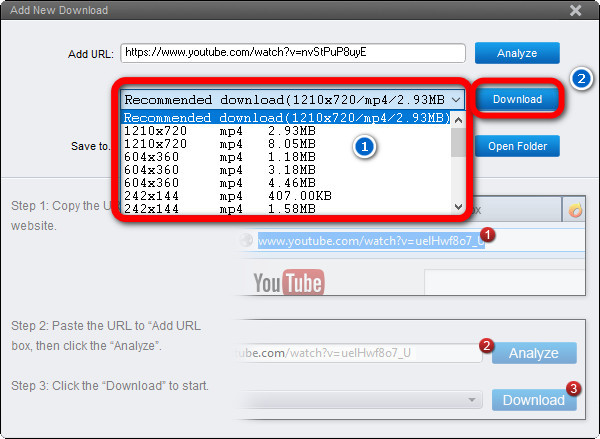
Task: Click the highlighted youtube URL in Step 1 illustration
Action: click(x=371, y=241)
